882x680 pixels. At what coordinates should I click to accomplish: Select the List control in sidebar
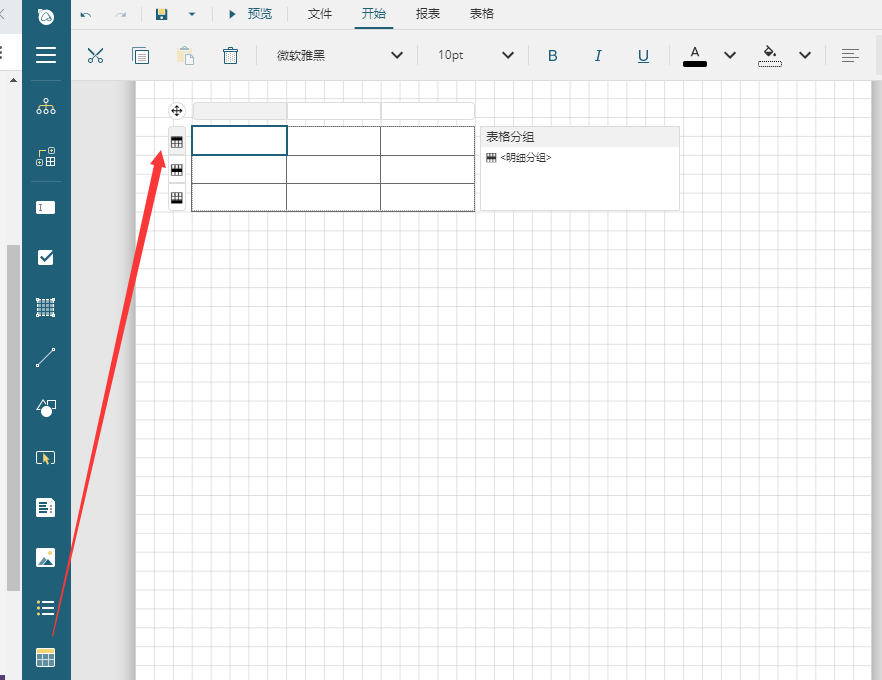pyautogui.click(x=46, y=608)
